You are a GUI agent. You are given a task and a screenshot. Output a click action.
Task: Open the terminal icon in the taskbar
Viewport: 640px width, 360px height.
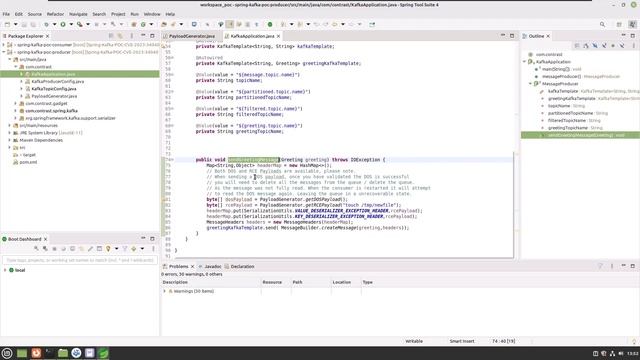click(49, 353)
